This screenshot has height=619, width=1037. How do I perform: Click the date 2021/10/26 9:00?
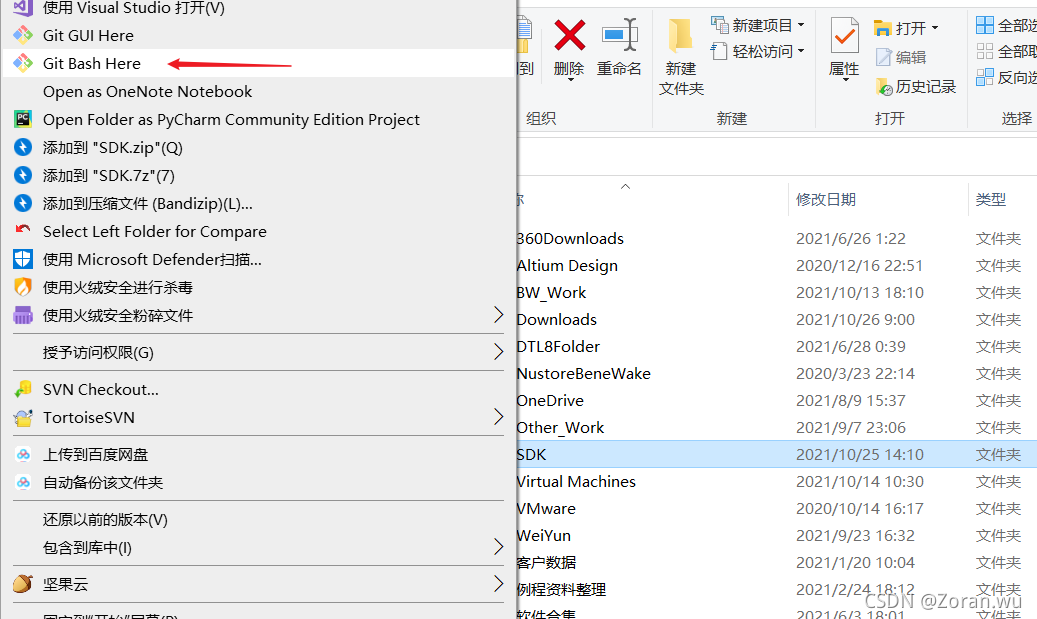pyautogui.click(x=855, y=319)
